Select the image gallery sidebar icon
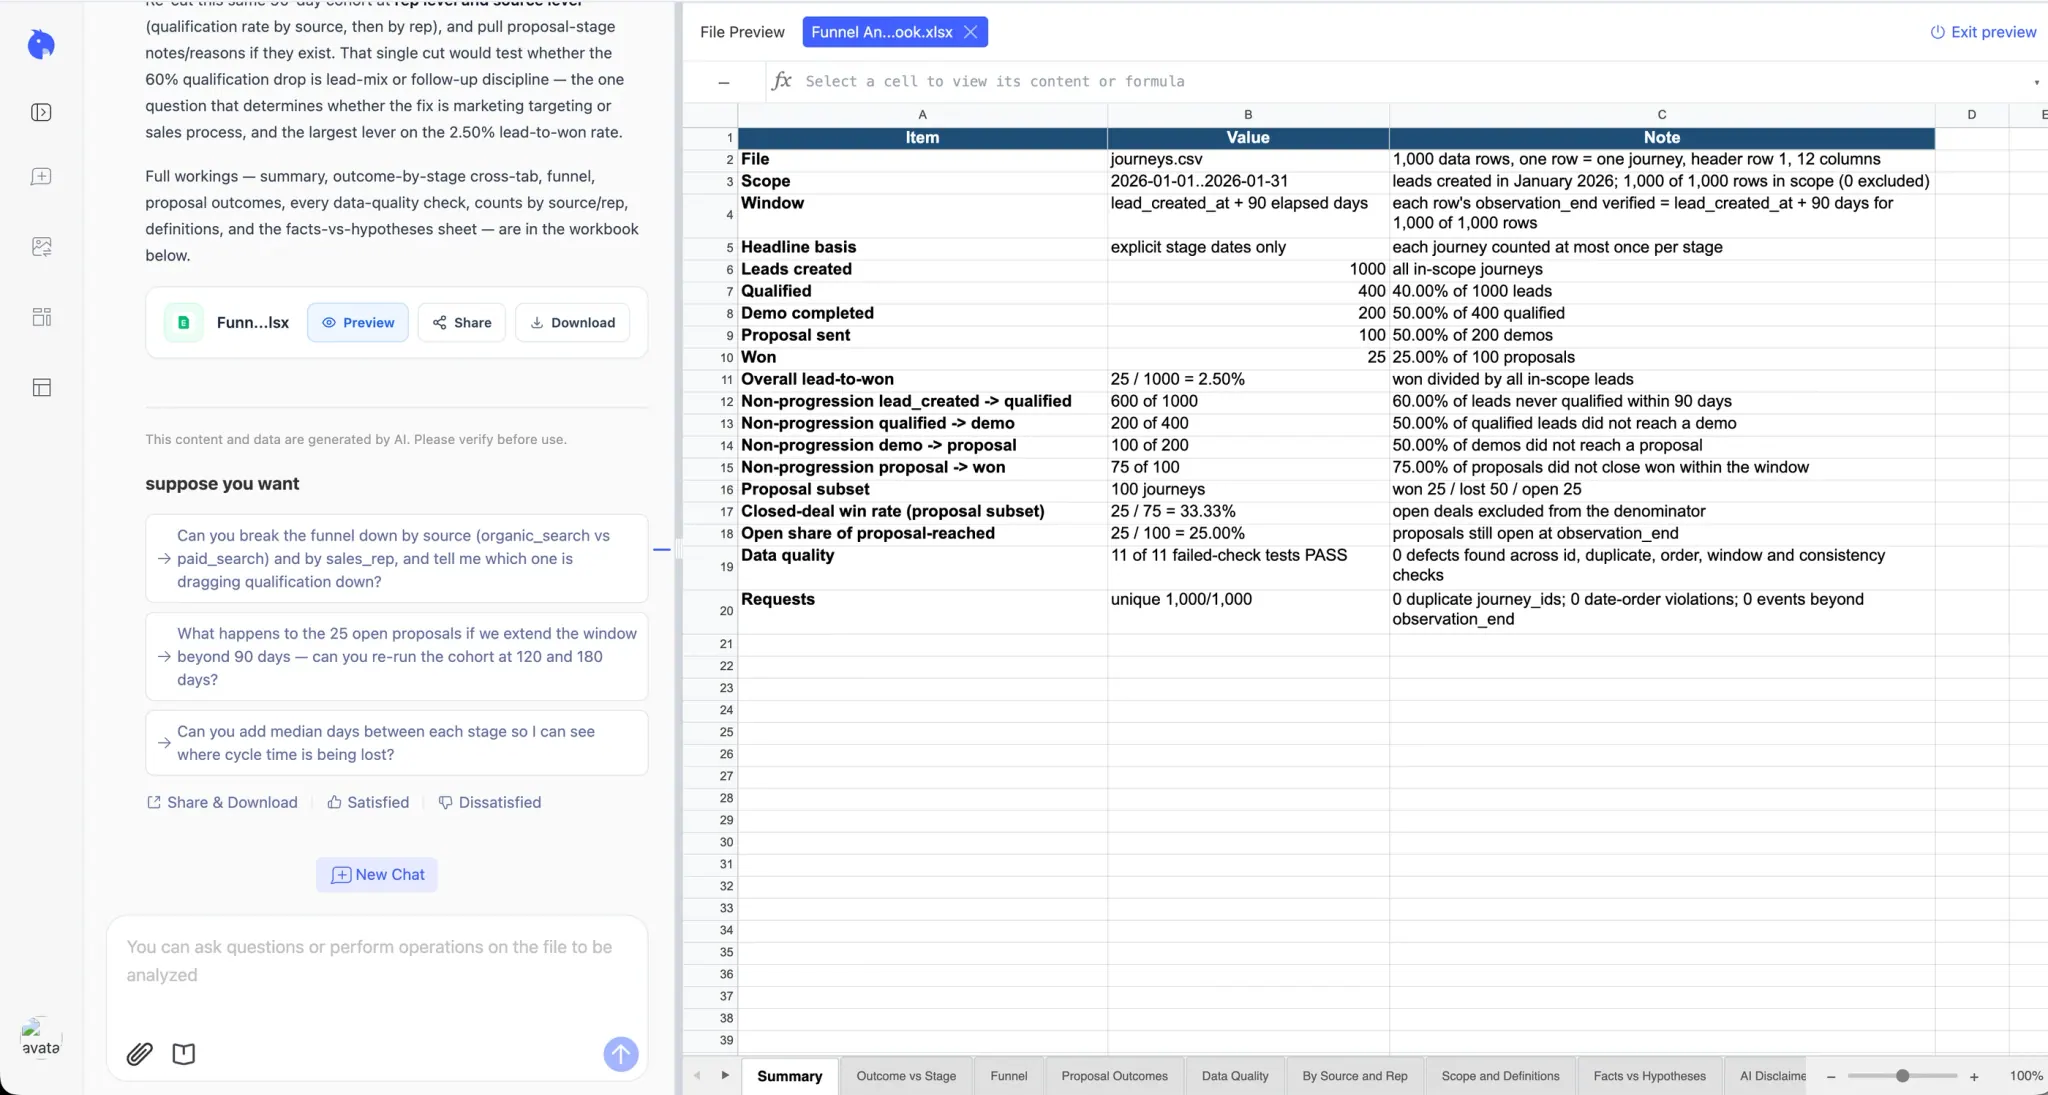This screenshot has width=2048, height=1095. 41,246
